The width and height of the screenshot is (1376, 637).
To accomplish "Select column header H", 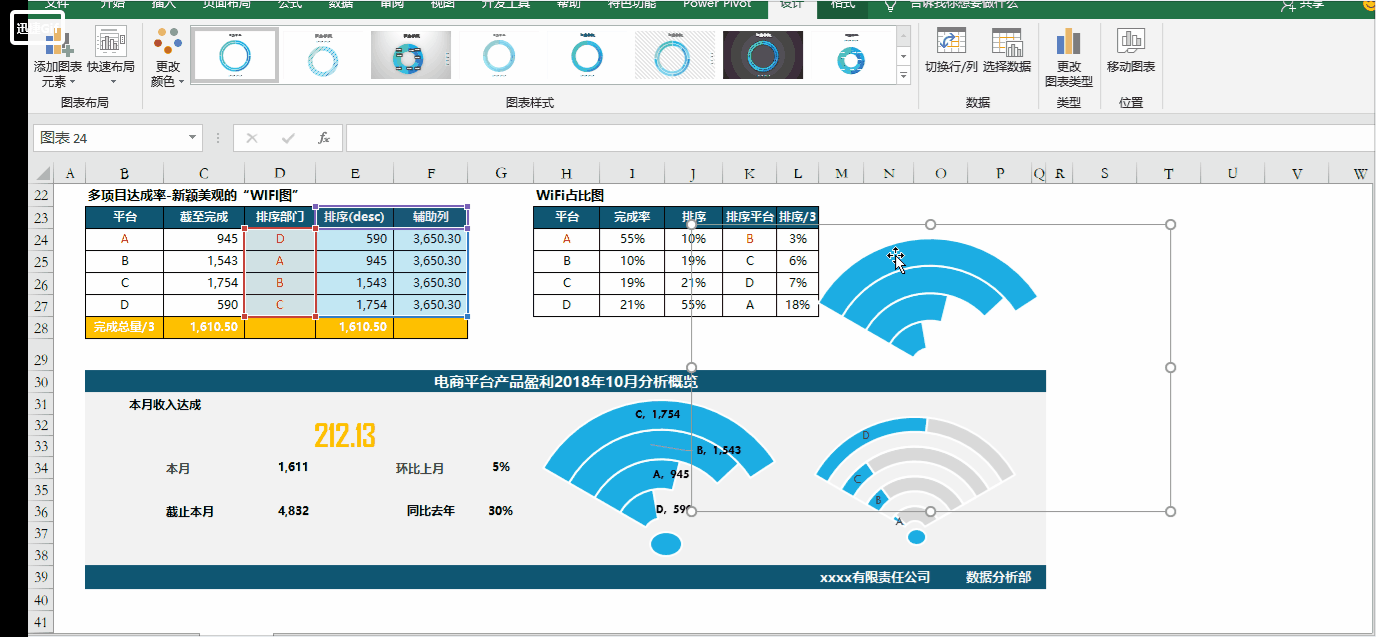I will click(x=567, y=173).
